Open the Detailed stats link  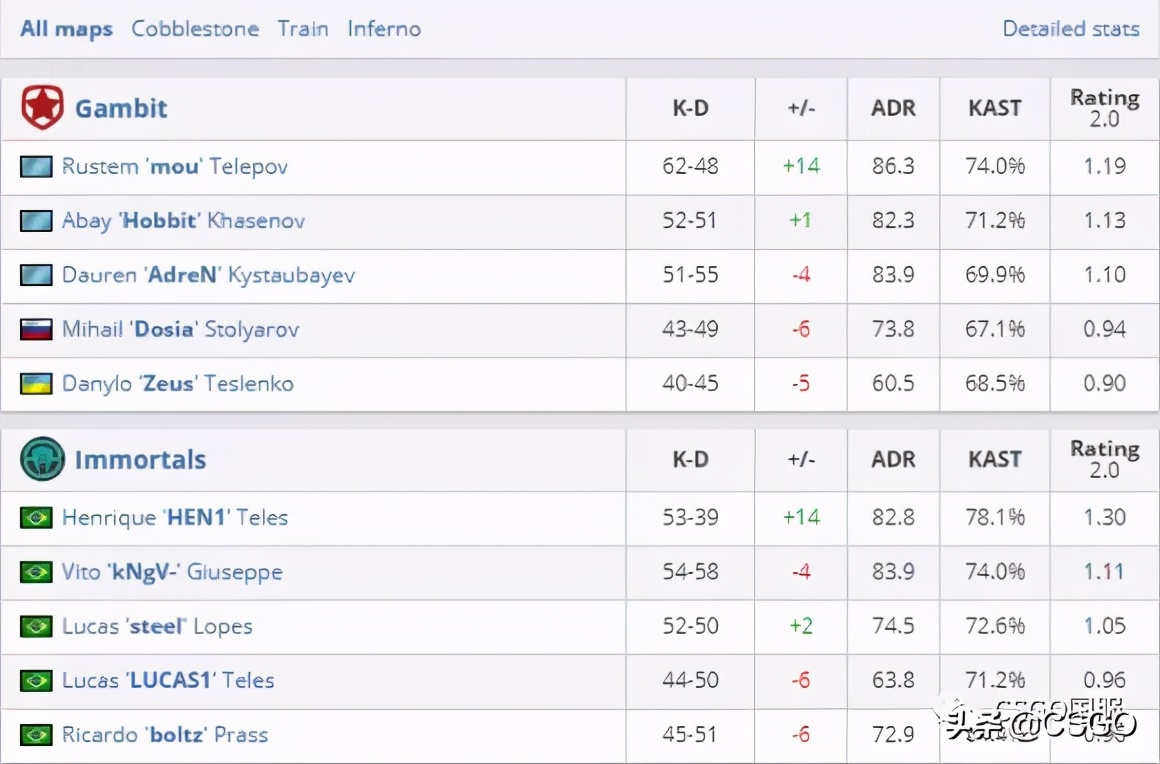coord(1071,29)
